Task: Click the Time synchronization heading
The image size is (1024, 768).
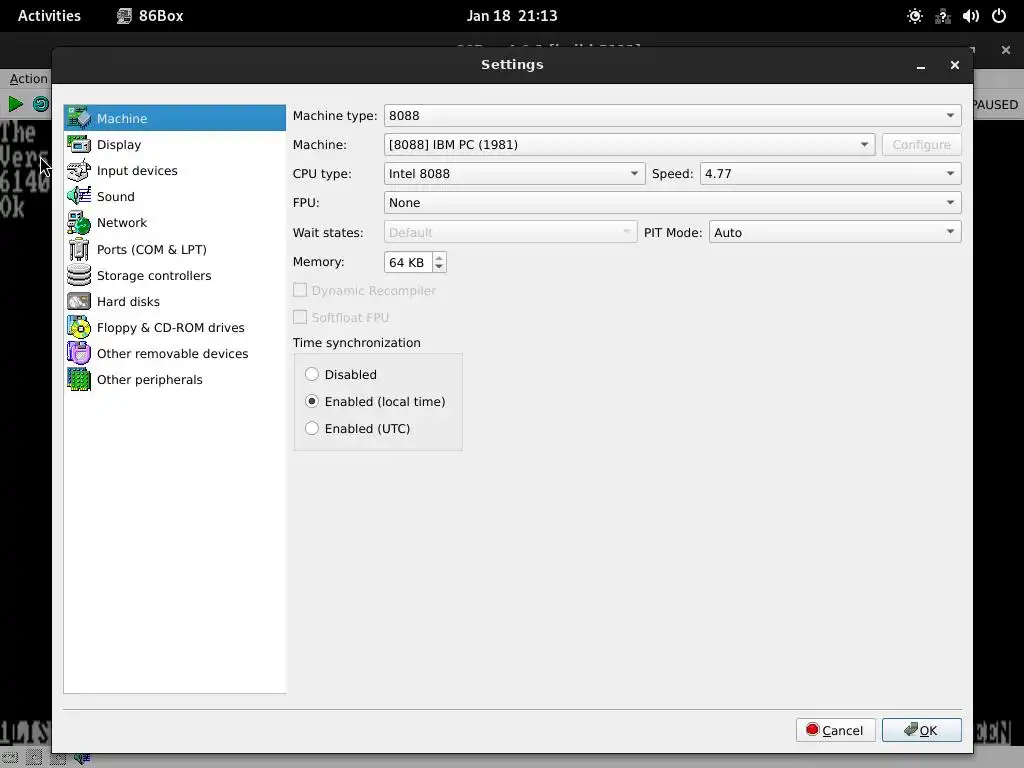Action: [x=357, y=343]
